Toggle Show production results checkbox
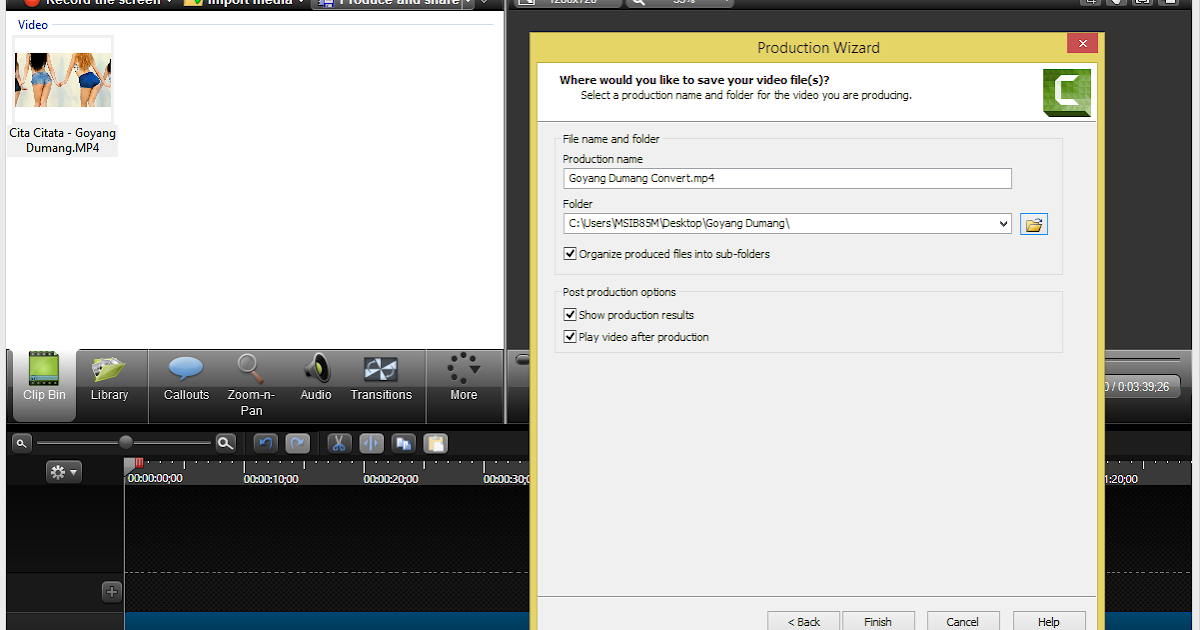Viewport: 1200px width, 630px height. (570, 315)
